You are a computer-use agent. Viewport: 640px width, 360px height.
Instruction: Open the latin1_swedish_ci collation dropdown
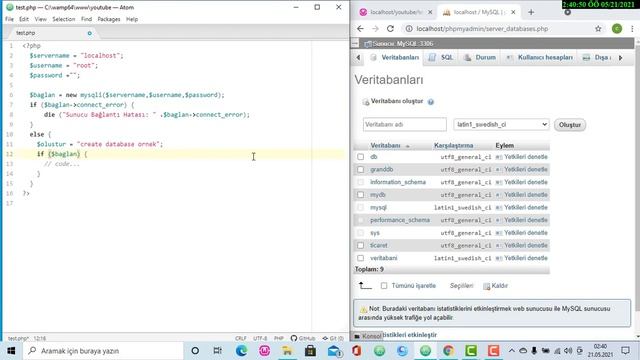pos(501,124)
